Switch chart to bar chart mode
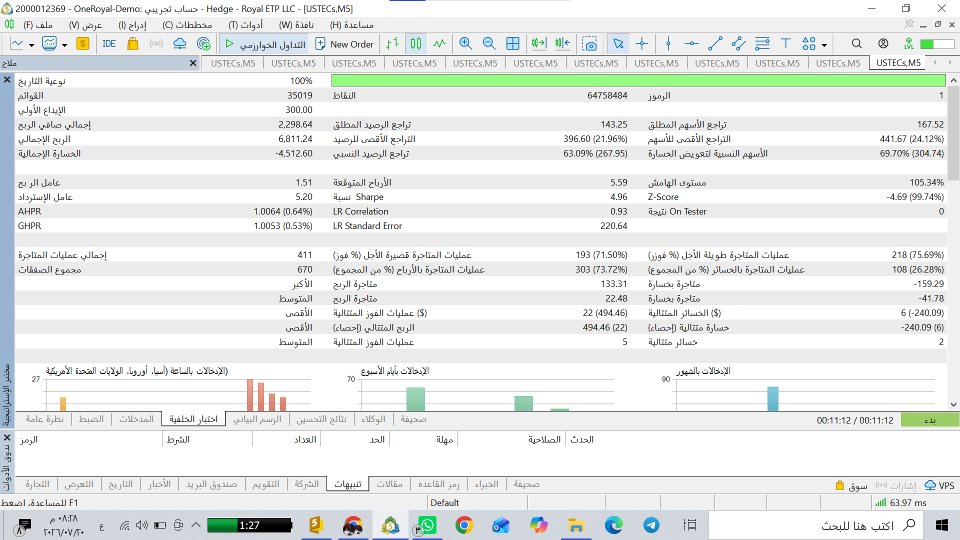Image resolution: width=960 pixels, height=540 pixels. [392, 43]
